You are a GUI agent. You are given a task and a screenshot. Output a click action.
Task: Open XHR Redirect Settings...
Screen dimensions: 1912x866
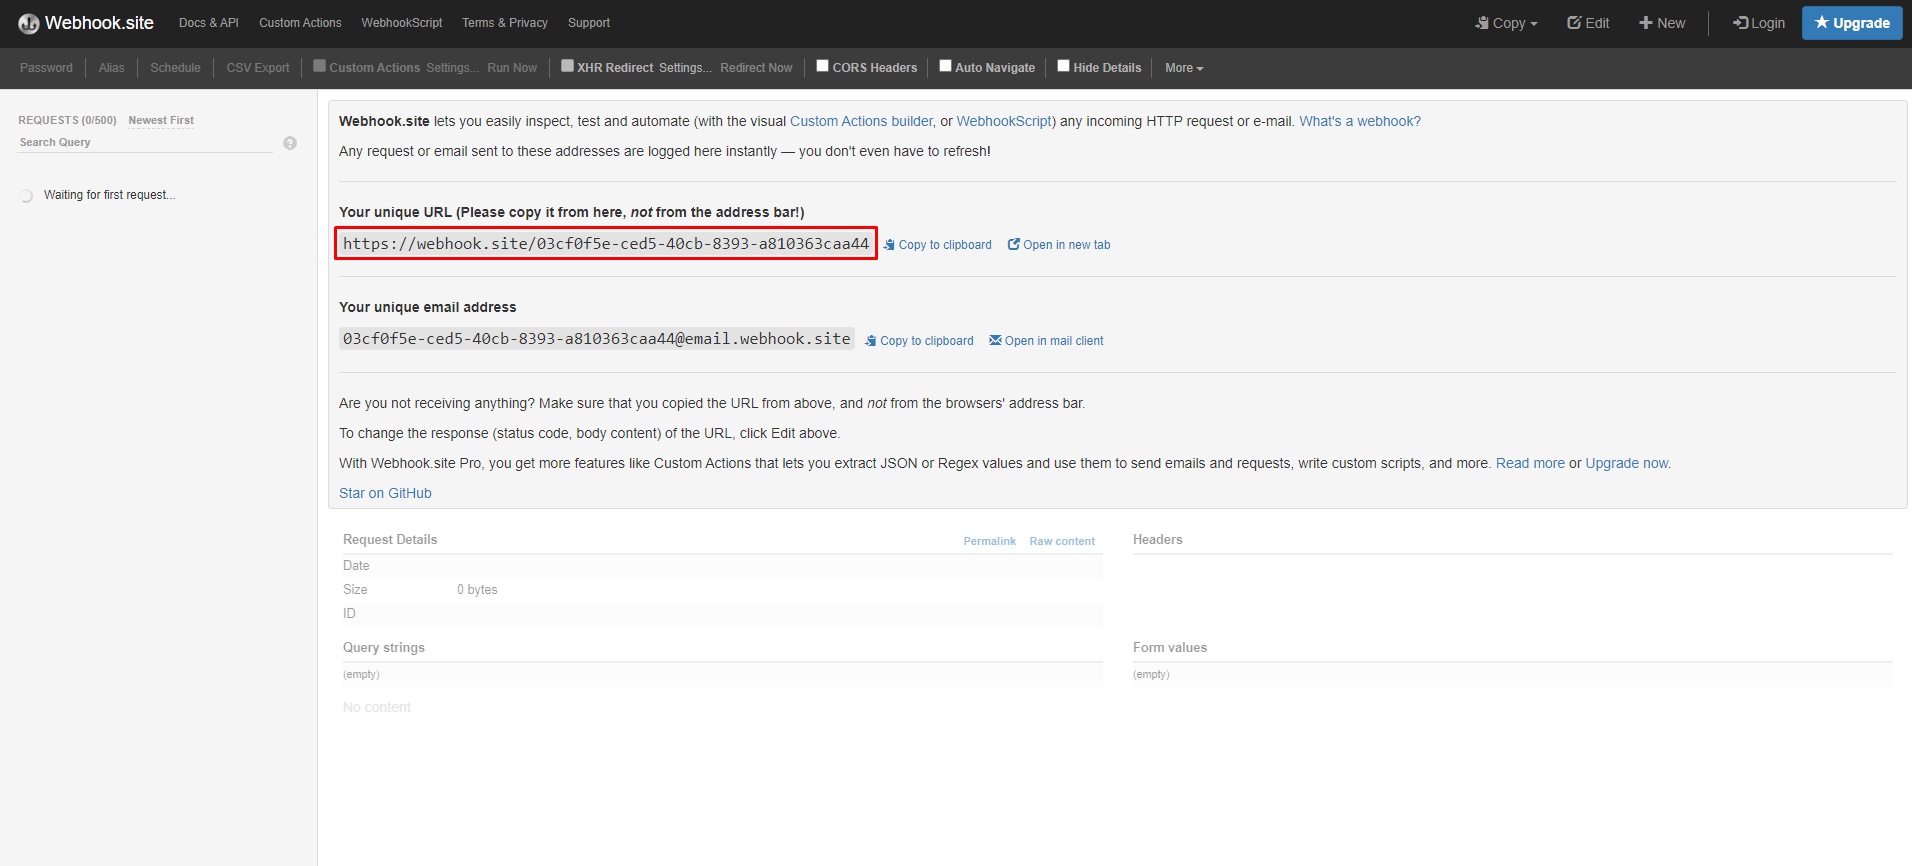pos(685,68)
